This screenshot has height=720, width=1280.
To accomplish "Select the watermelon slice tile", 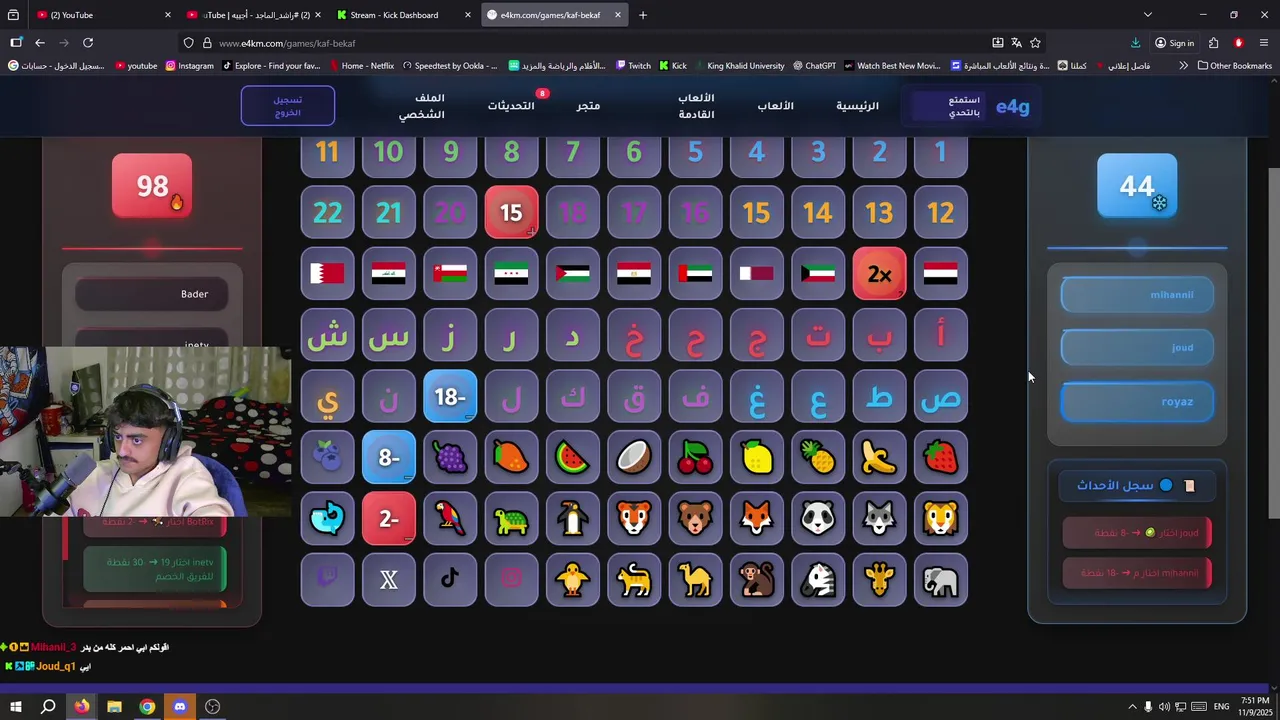I will tap(573, 457).
